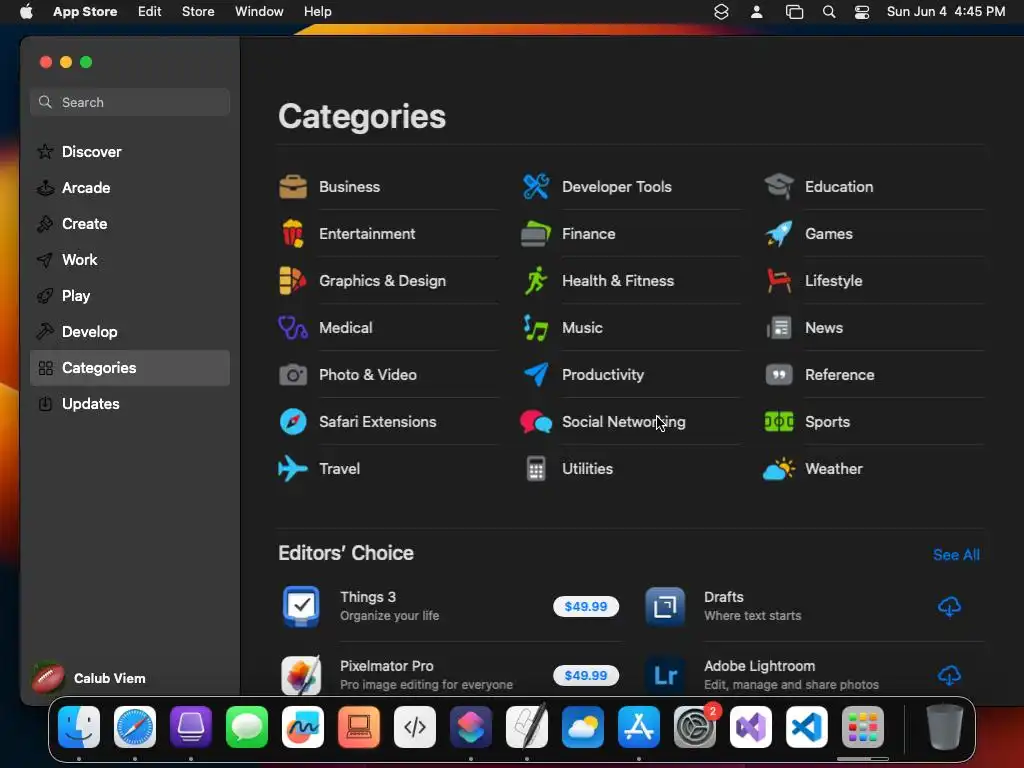Image resolution: width=1024 pixels, height=768 pixels.
Task: Buy Things 3 for $49.99
Action: click(x=586, y=607)
